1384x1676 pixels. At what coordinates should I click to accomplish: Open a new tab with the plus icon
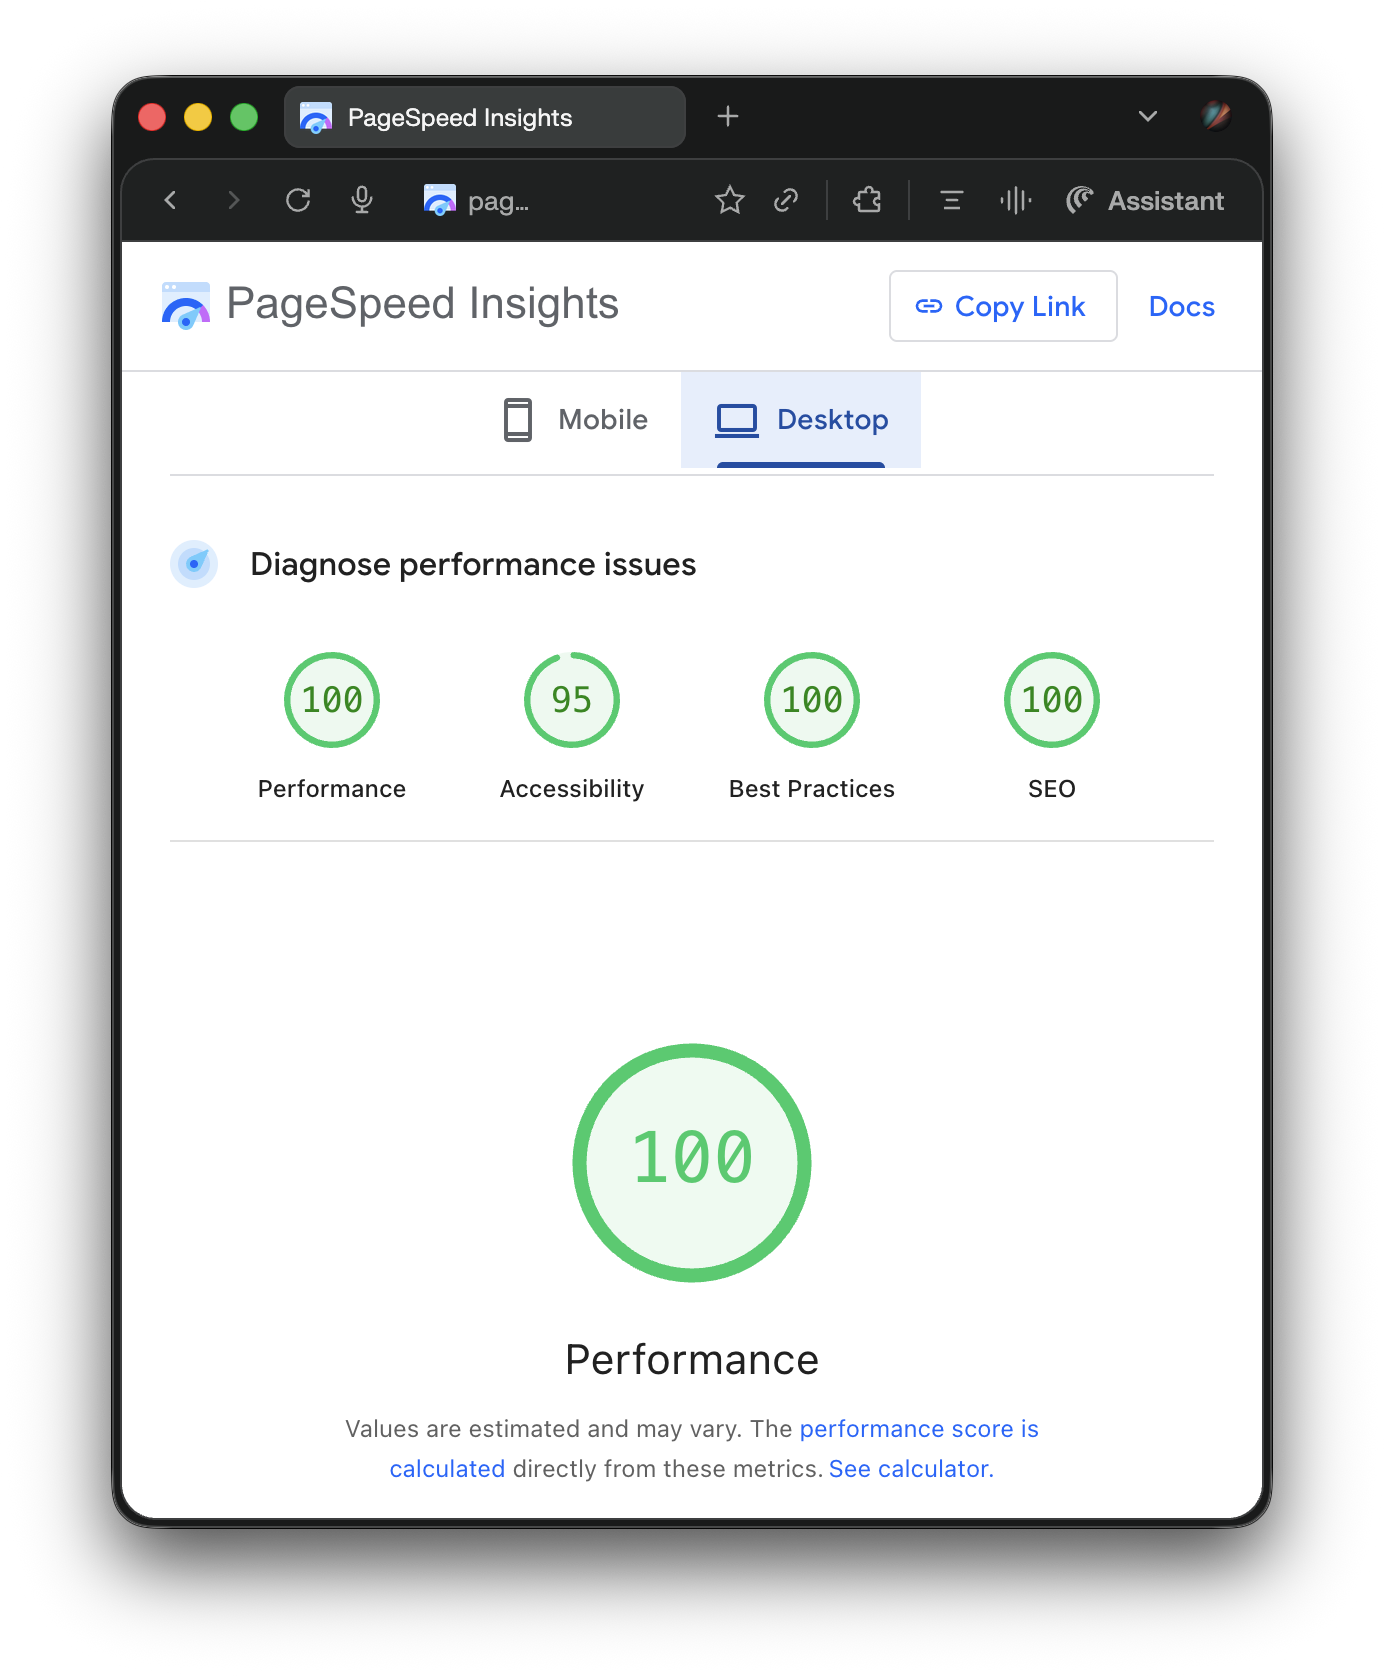728,117
